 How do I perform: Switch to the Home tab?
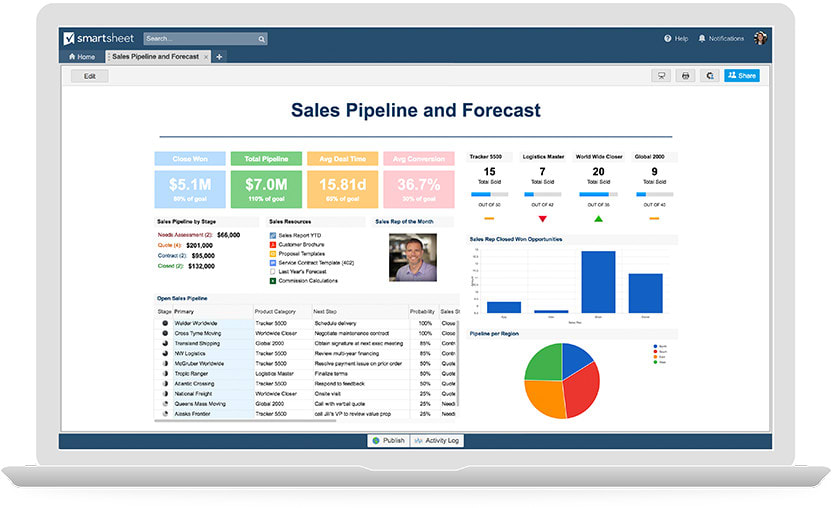[x=82, y=57]
